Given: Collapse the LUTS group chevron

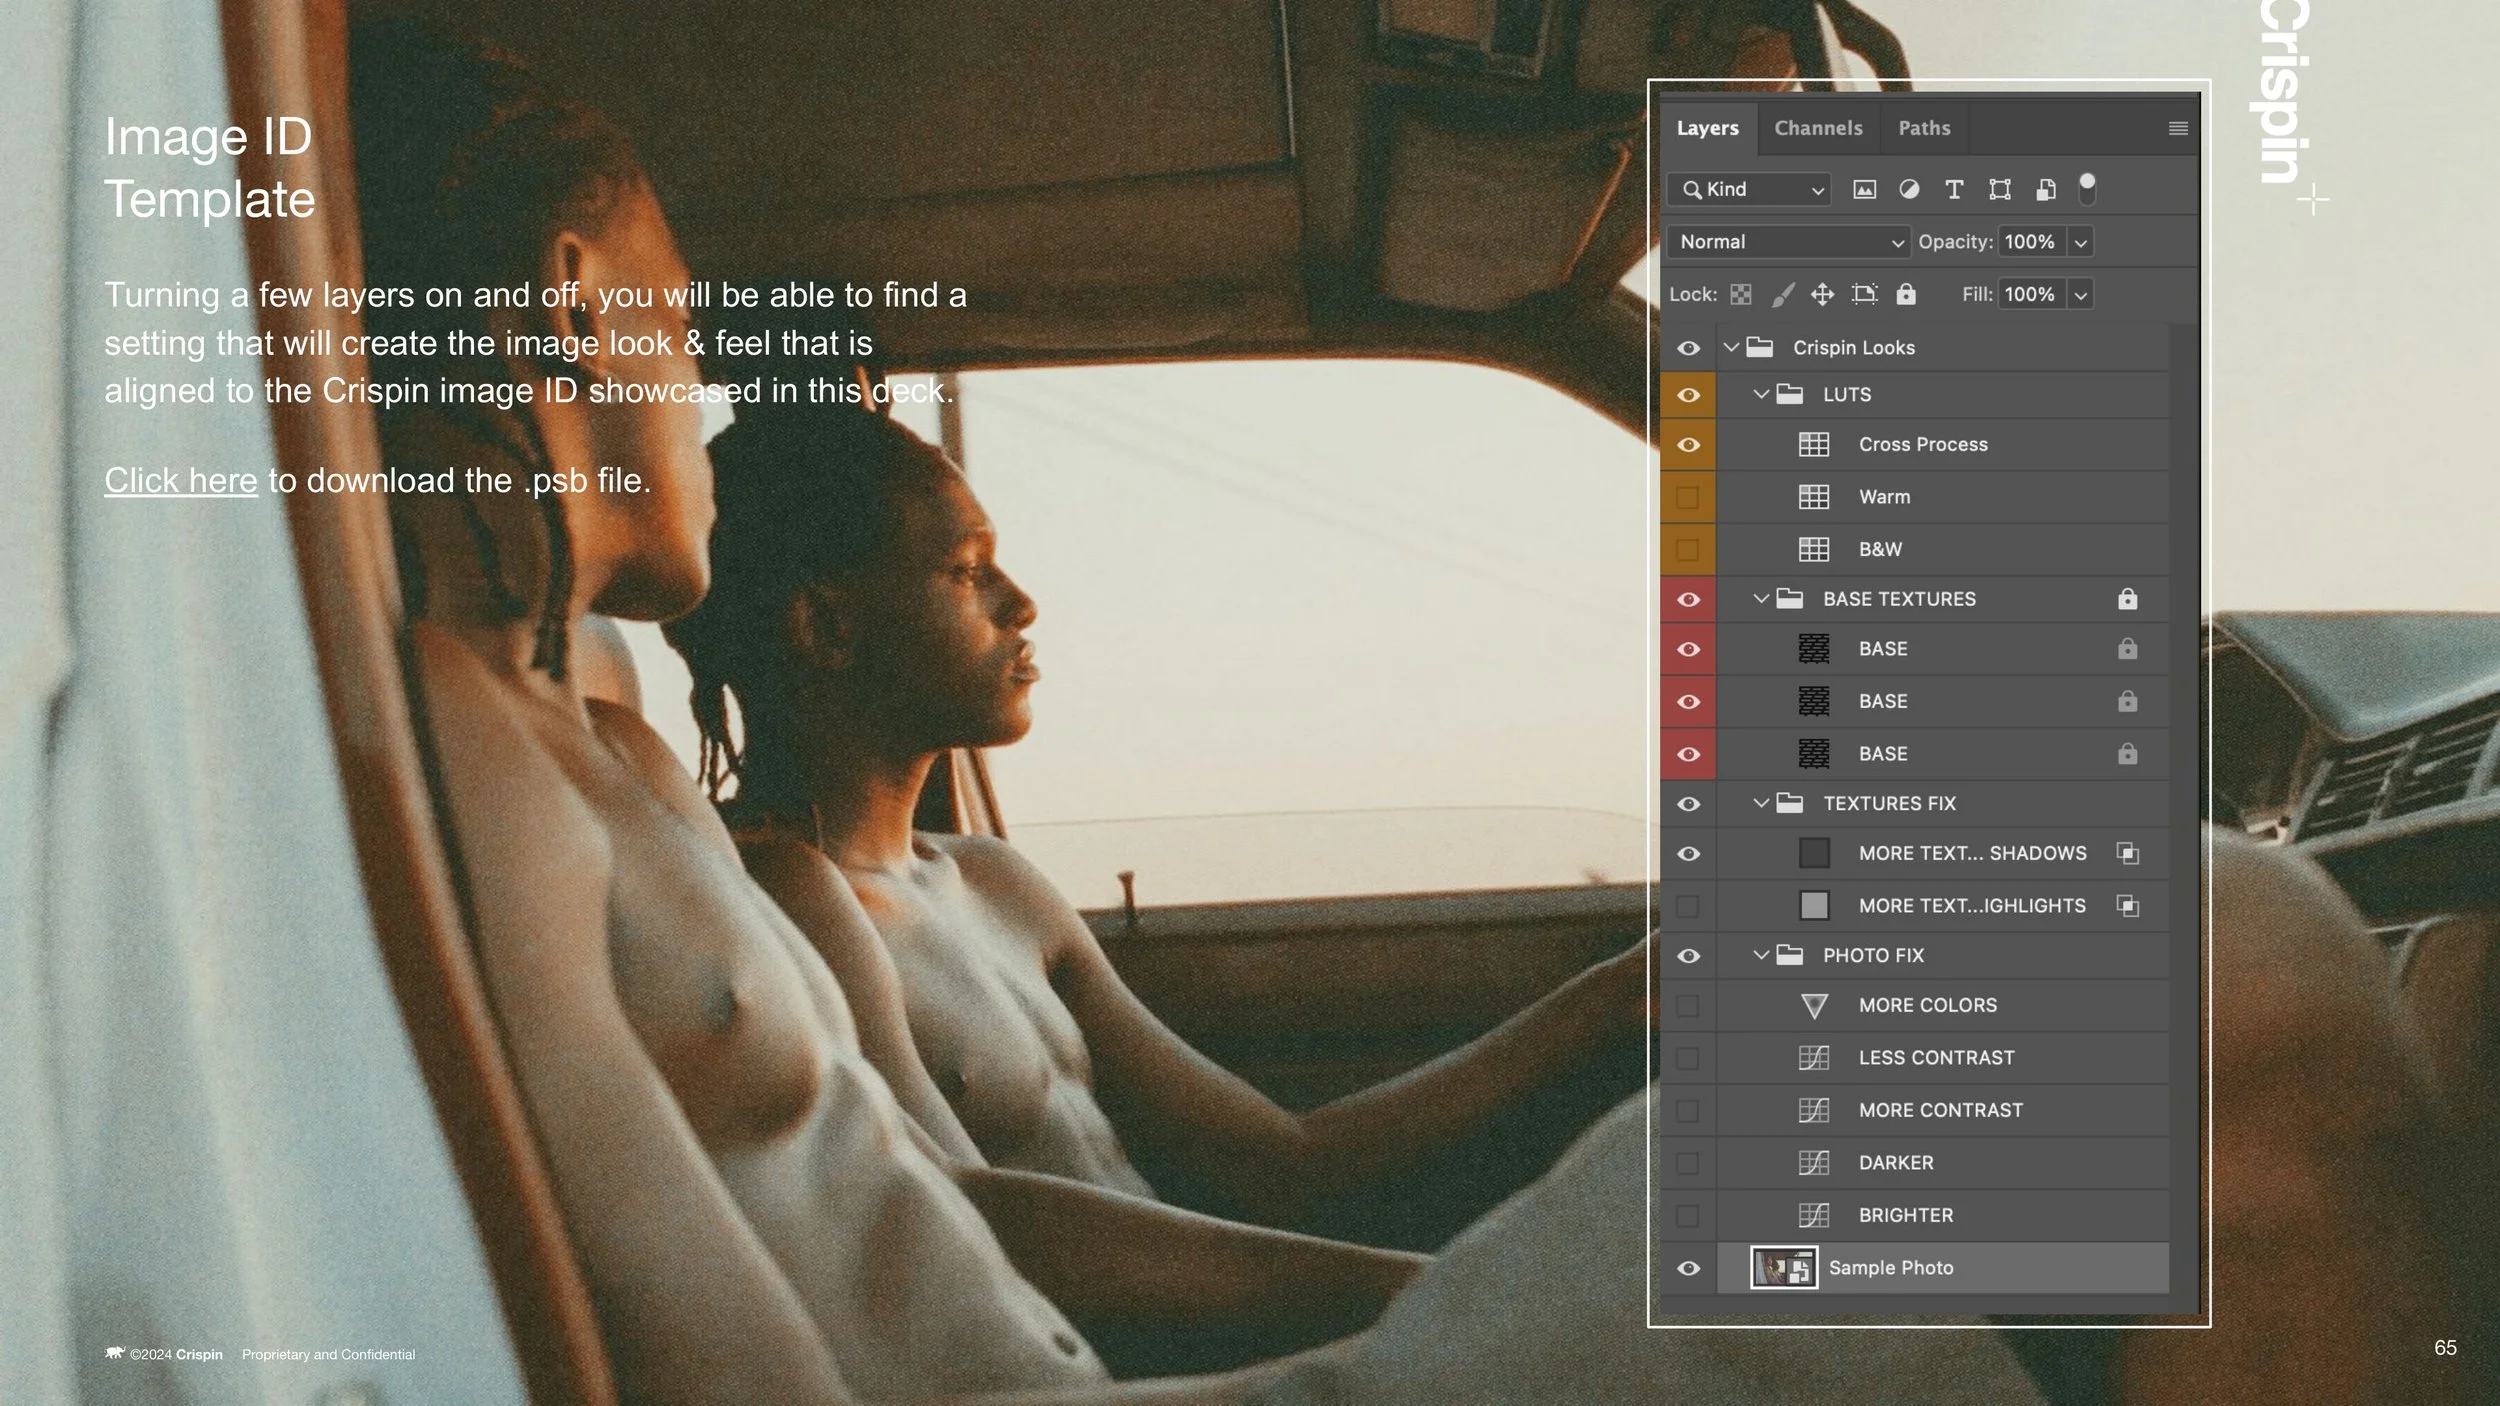Looking at the screenshot, I should [1761, 394].
